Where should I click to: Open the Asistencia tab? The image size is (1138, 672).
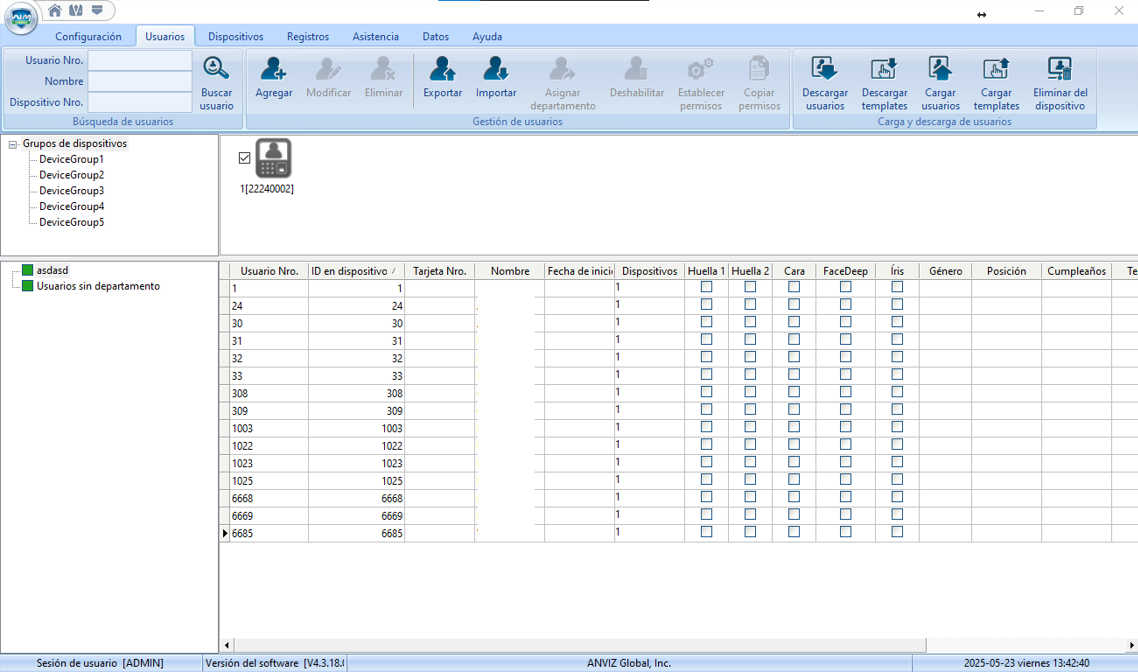pyautogui.click(x=375, y=36)
